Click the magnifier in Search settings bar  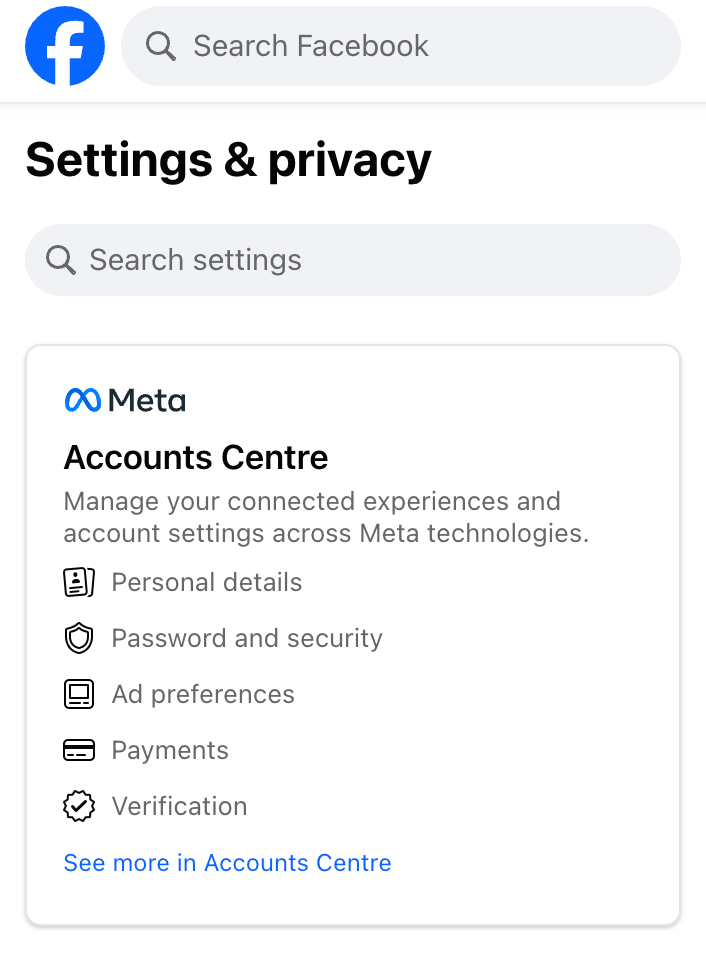(x=60, y=260)
